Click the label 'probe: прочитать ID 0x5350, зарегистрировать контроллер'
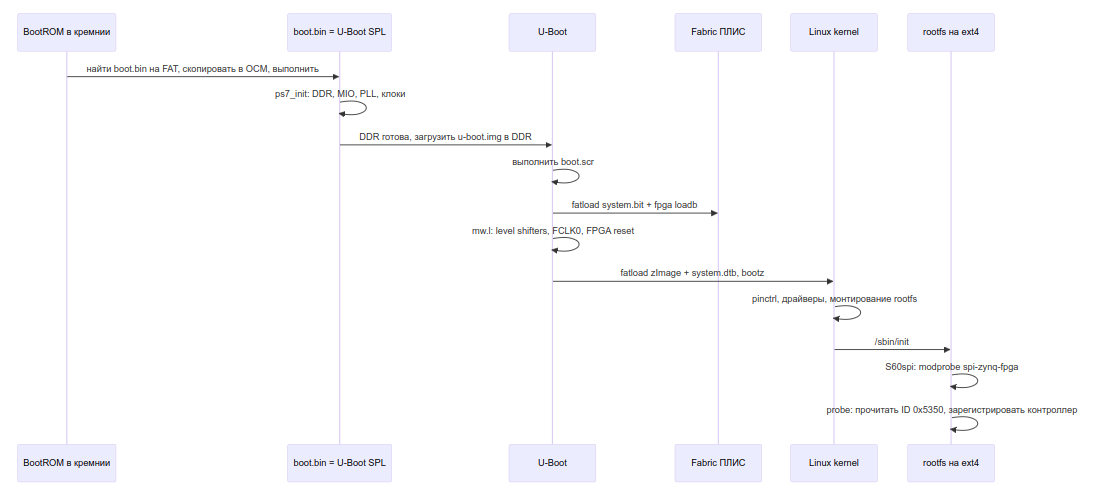Viewport: 1101px width, 496px height. click(x=951, y=410)
